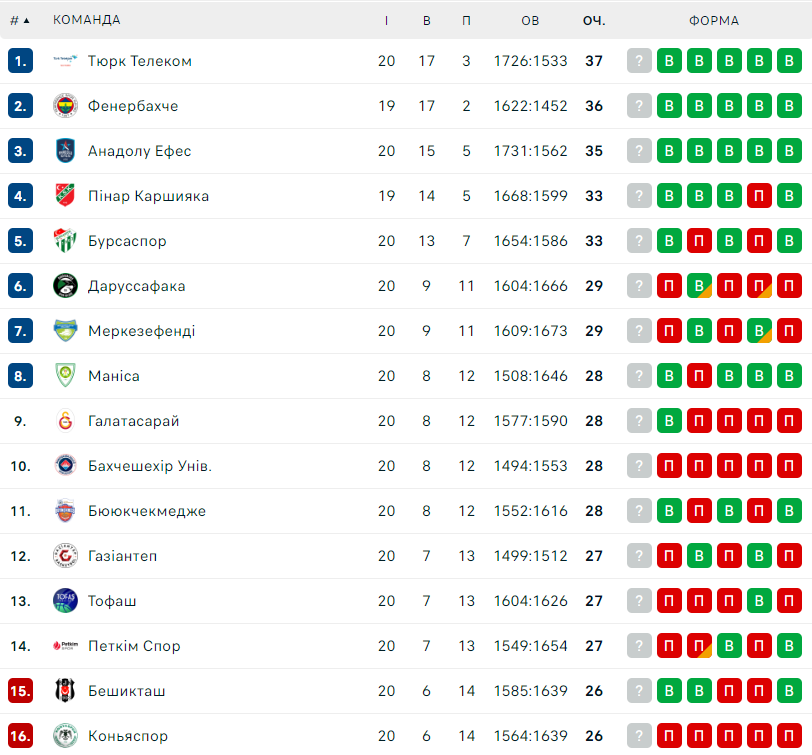
Task: Click the Бешикташ eagle logo
Action: click(65, 690)
